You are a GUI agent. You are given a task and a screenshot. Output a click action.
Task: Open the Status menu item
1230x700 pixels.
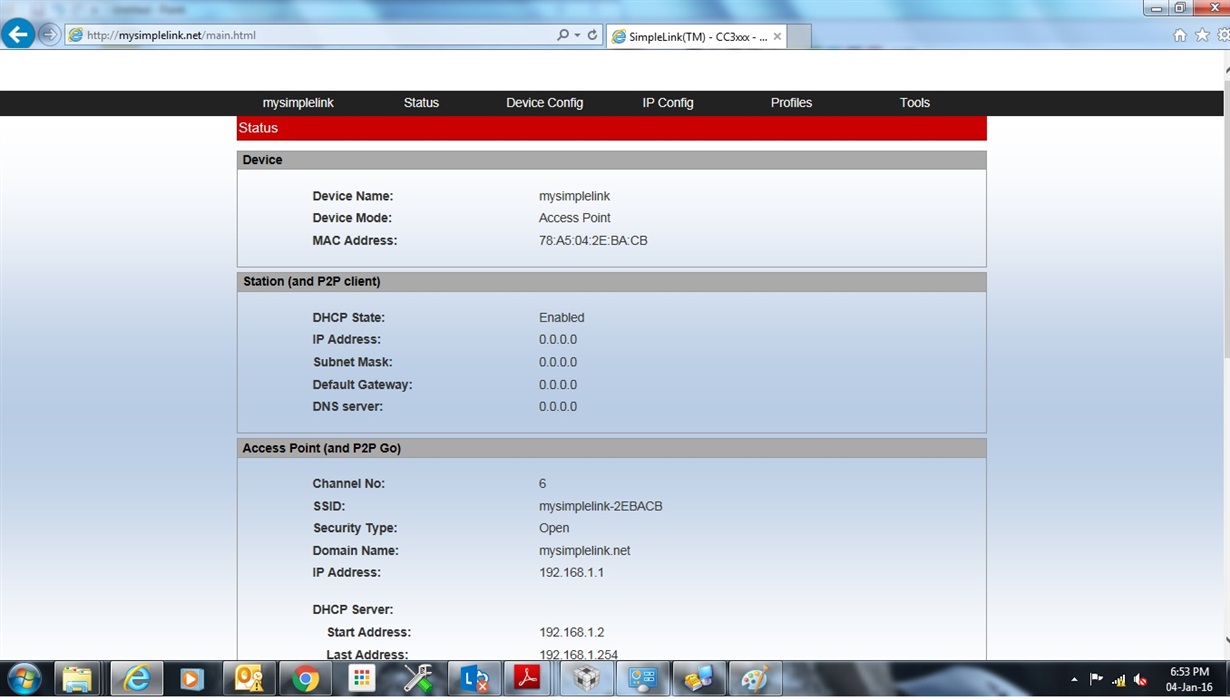coord(421,102)
